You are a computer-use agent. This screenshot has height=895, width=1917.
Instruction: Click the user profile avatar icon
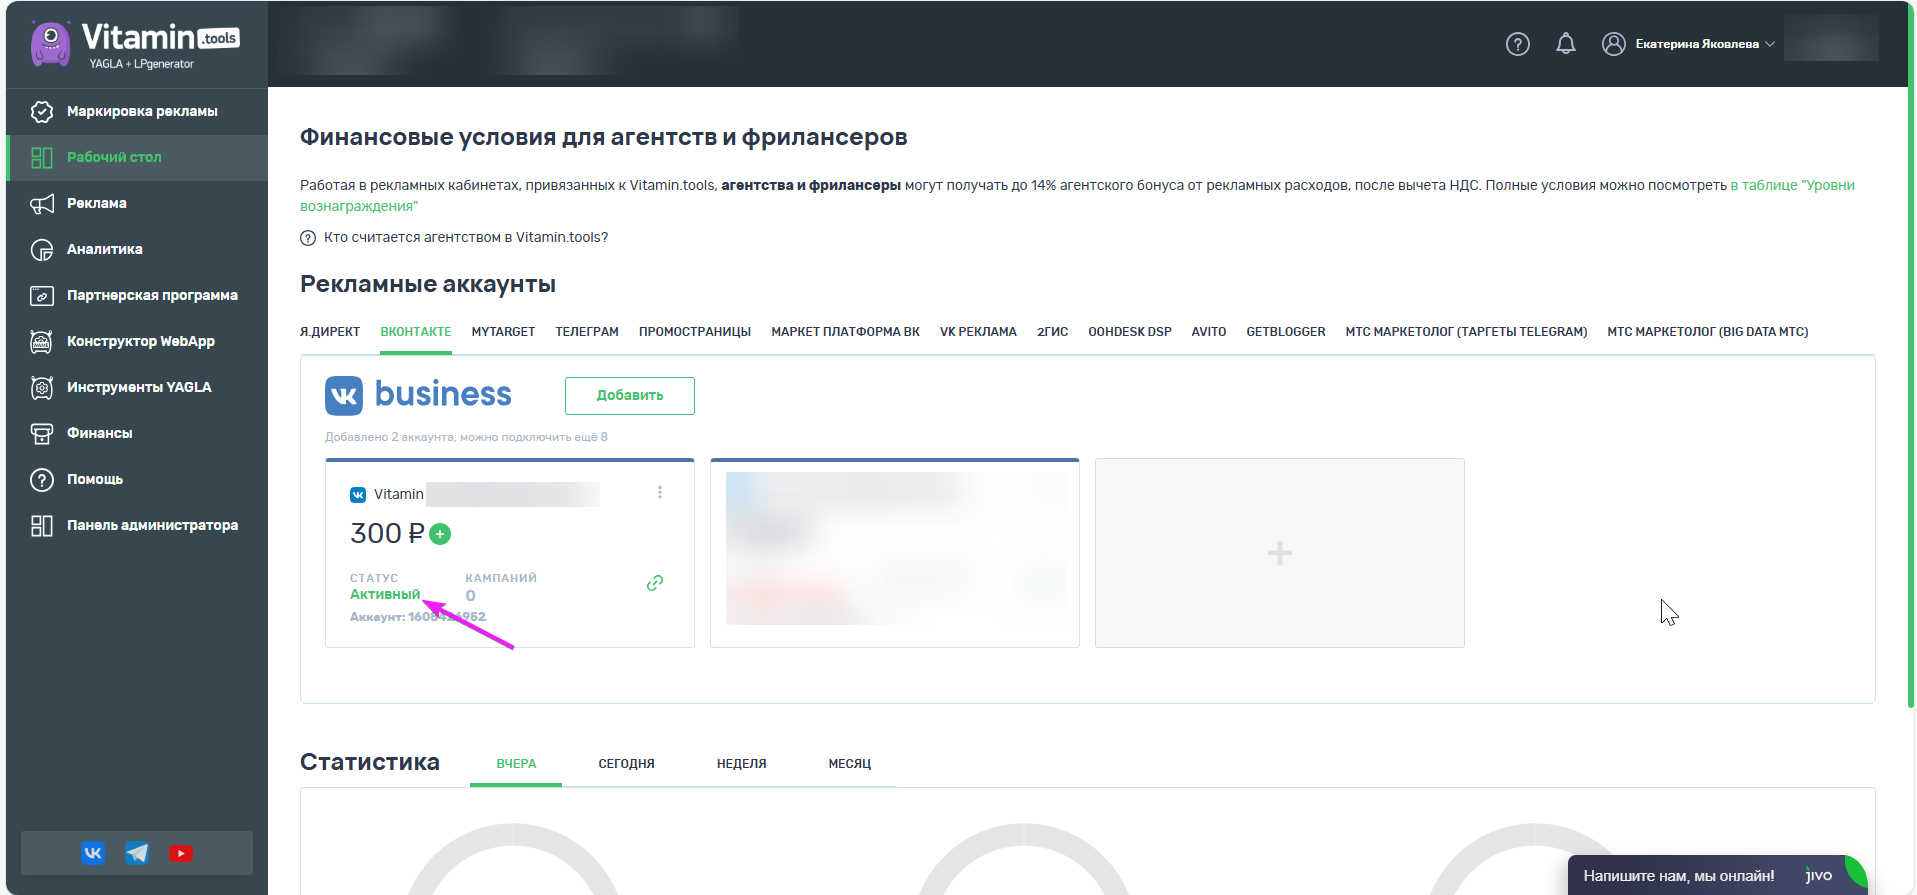[x=1613, y=44]
